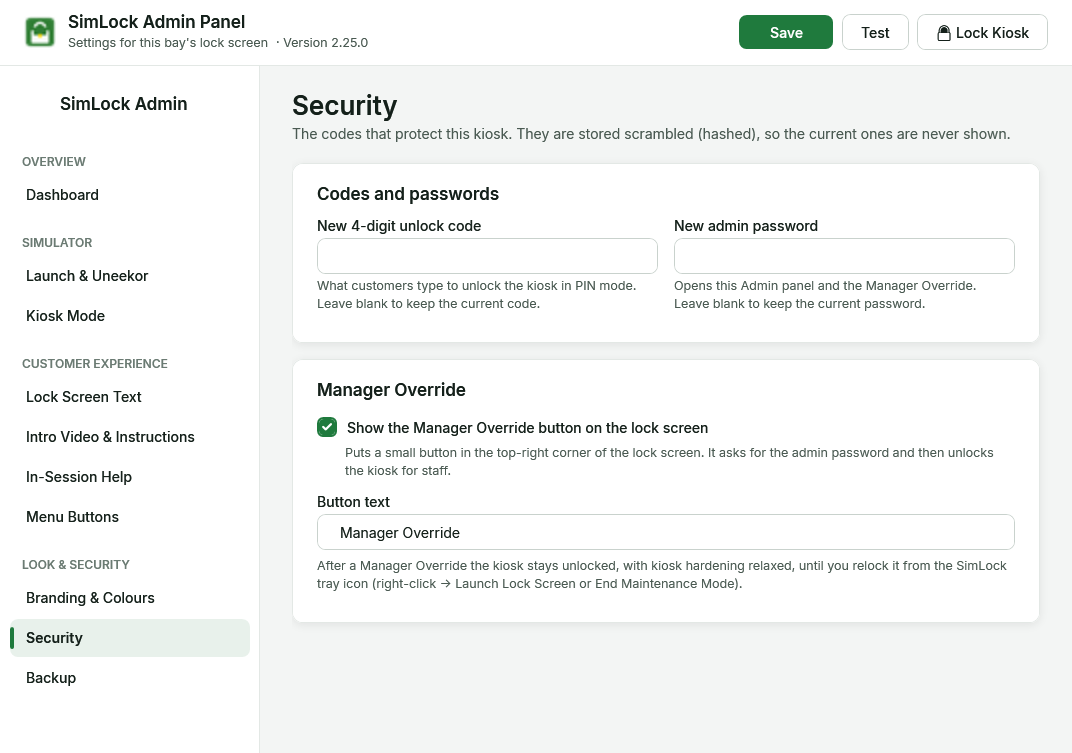Click the SimLock Admin sidebar title
Image resolution: width=1072 pixels, height=753 pixels.
[124, 104]
